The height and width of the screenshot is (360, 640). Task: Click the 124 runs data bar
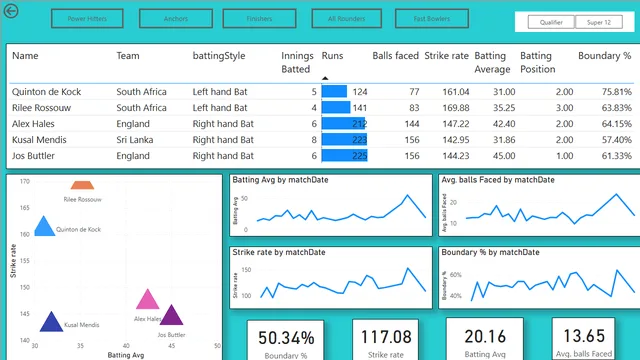[334, 91]
